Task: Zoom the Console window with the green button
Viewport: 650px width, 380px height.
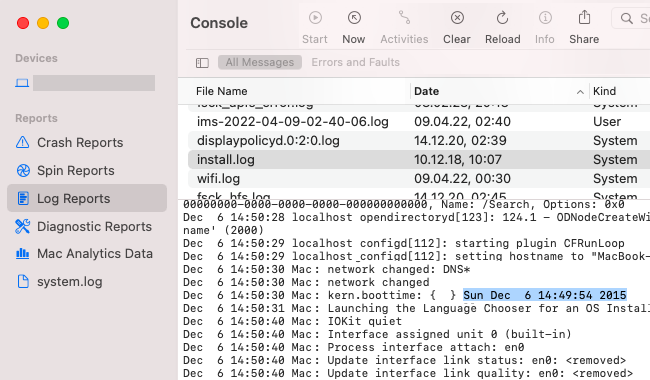Action: coord(63,23)
